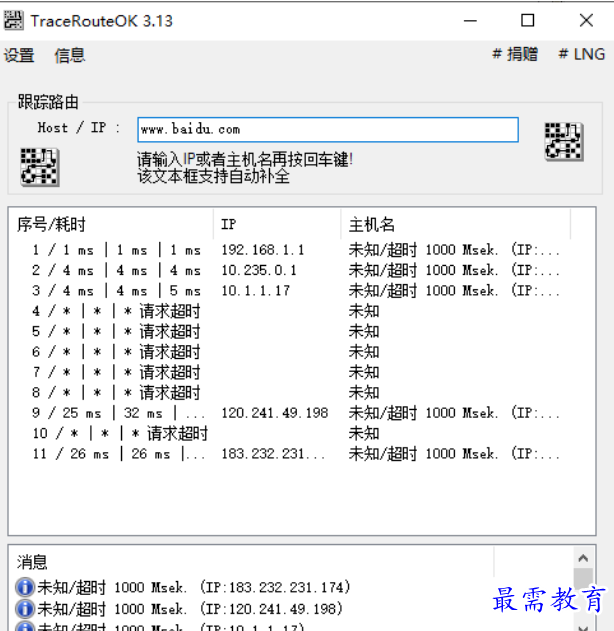
Task: Maximize the TraceRouteOK window
Action: [527, 21]
